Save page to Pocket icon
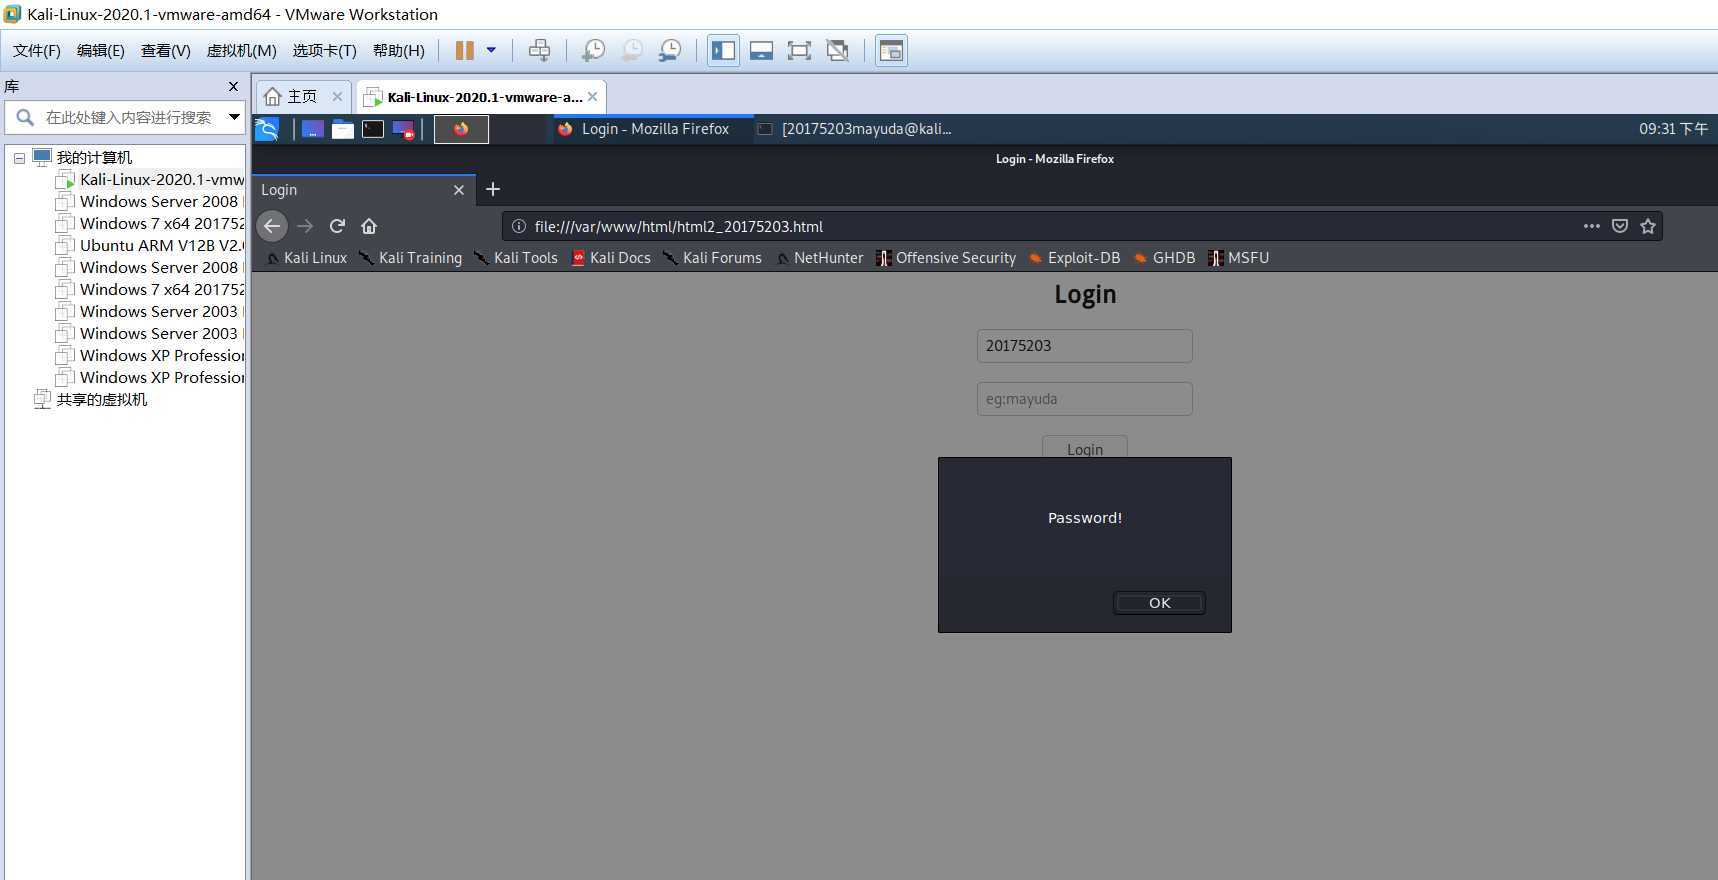The image size is (1718, 880). point(1620,226)
